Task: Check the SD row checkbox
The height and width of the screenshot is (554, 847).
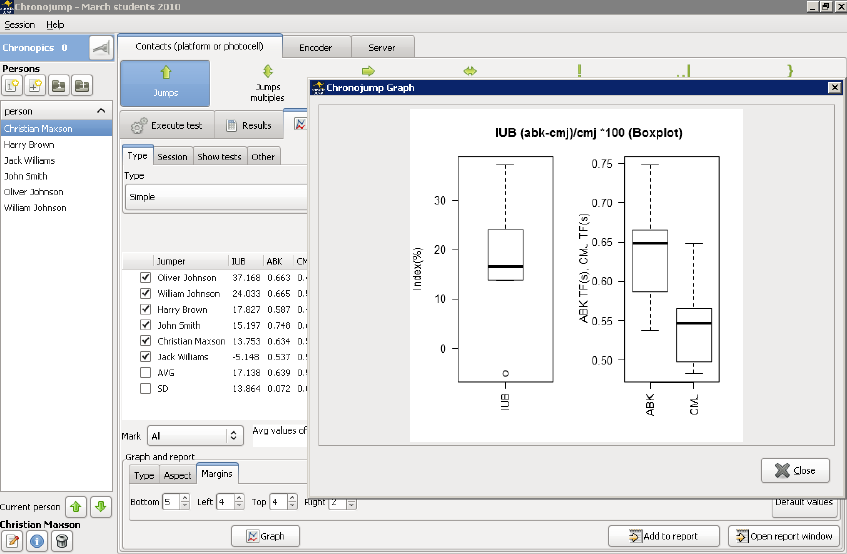Action: 145,388
